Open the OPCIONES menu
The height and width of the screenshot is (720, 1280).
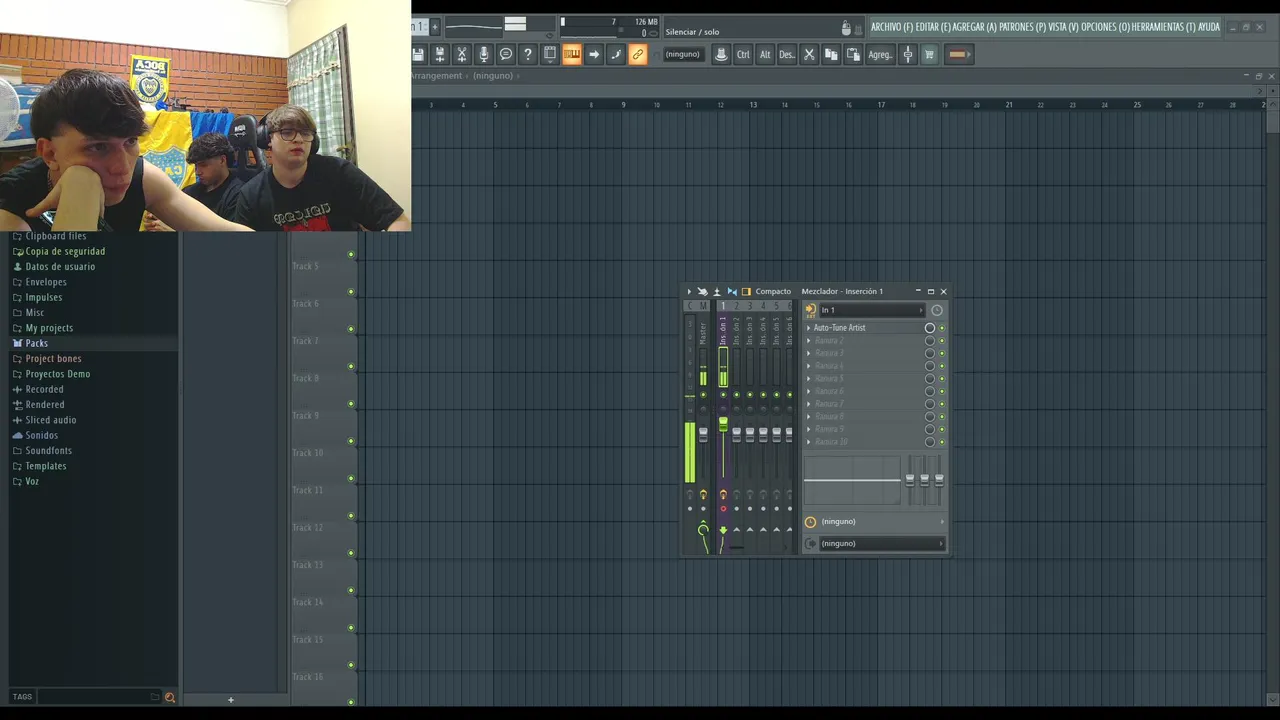coord(1105,27)
